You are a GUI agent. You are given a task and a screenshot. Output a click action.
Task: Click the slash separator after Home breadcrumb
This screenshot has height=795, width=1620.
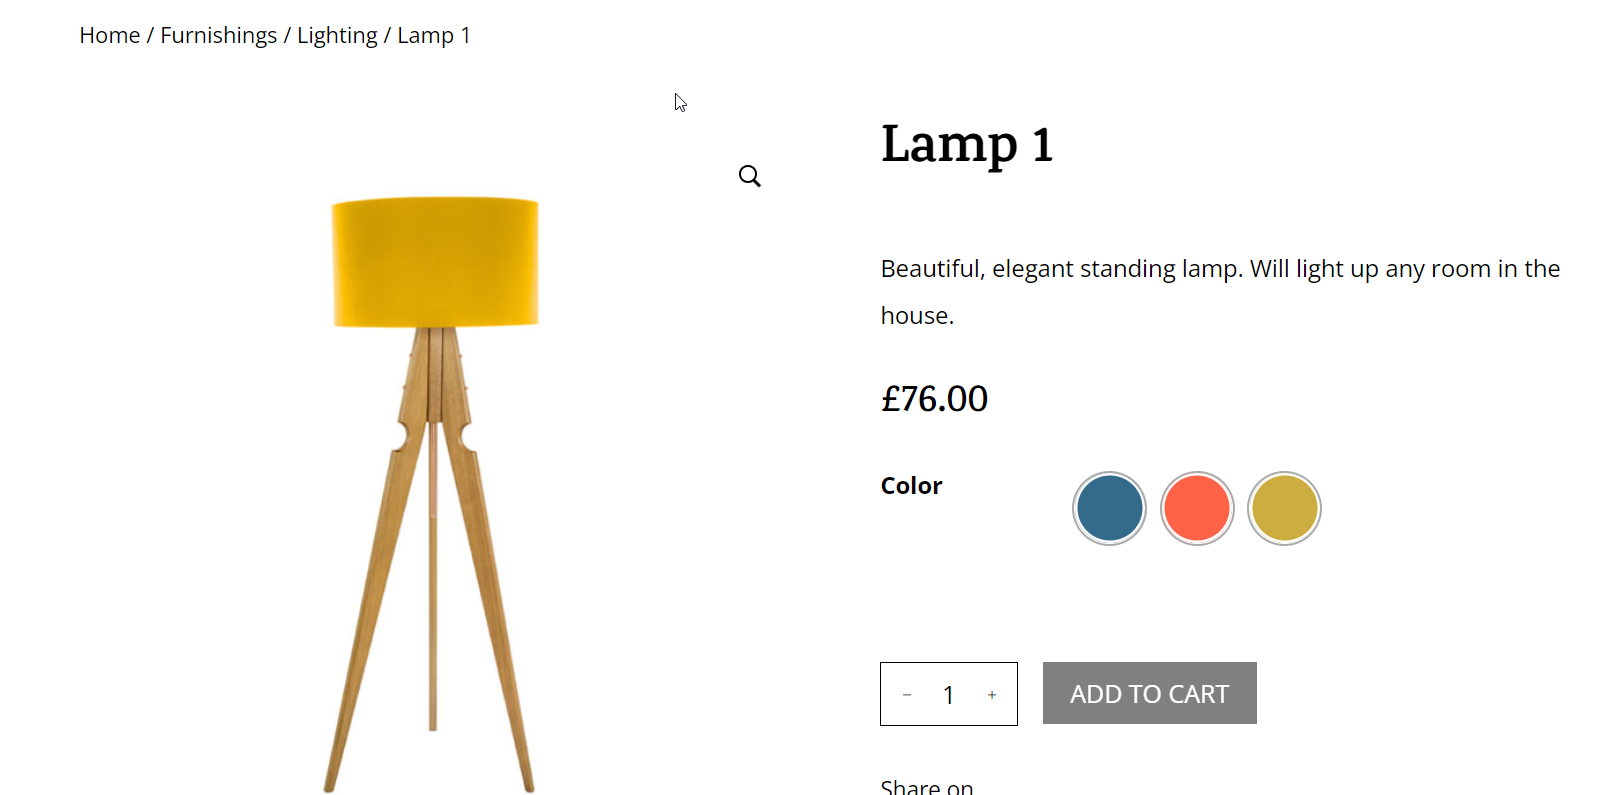(x=150, y=36)
